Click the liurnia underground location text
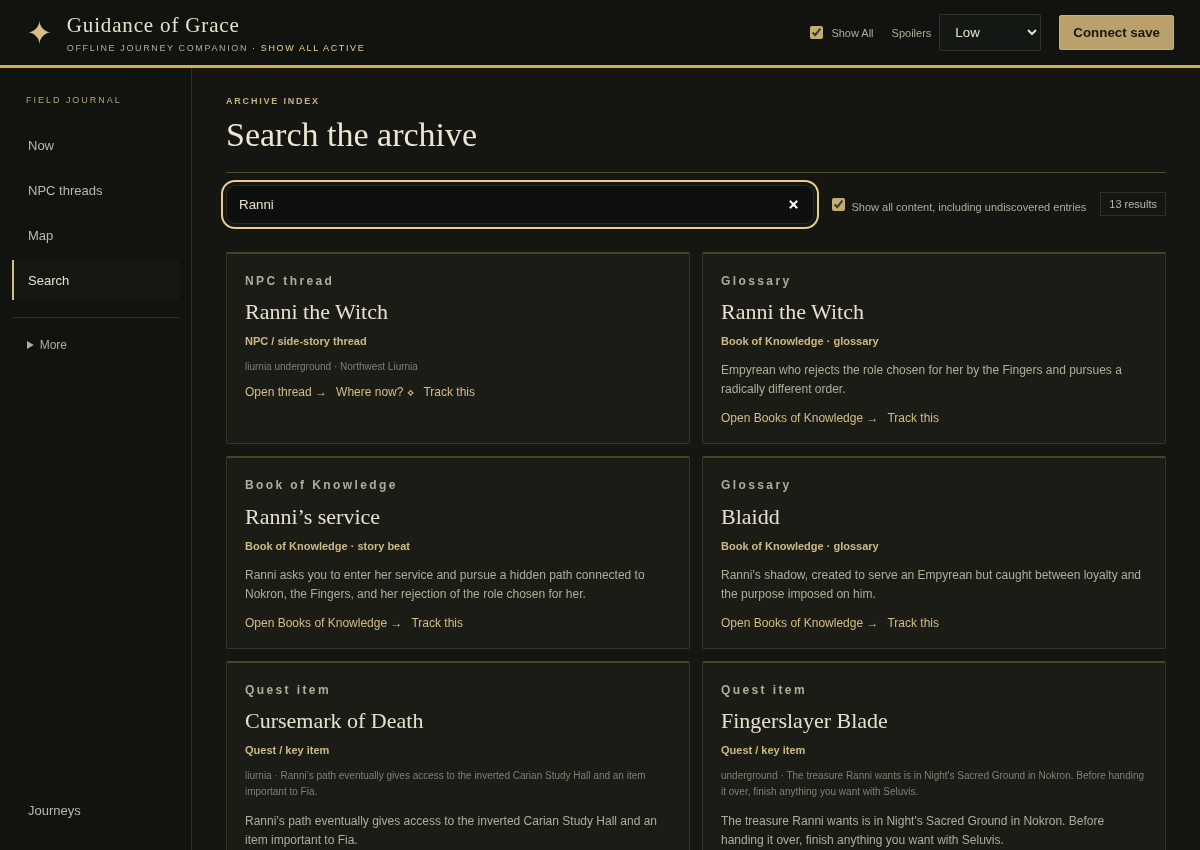The width and height of the screenshot is (1200, 850). [288, 367]
